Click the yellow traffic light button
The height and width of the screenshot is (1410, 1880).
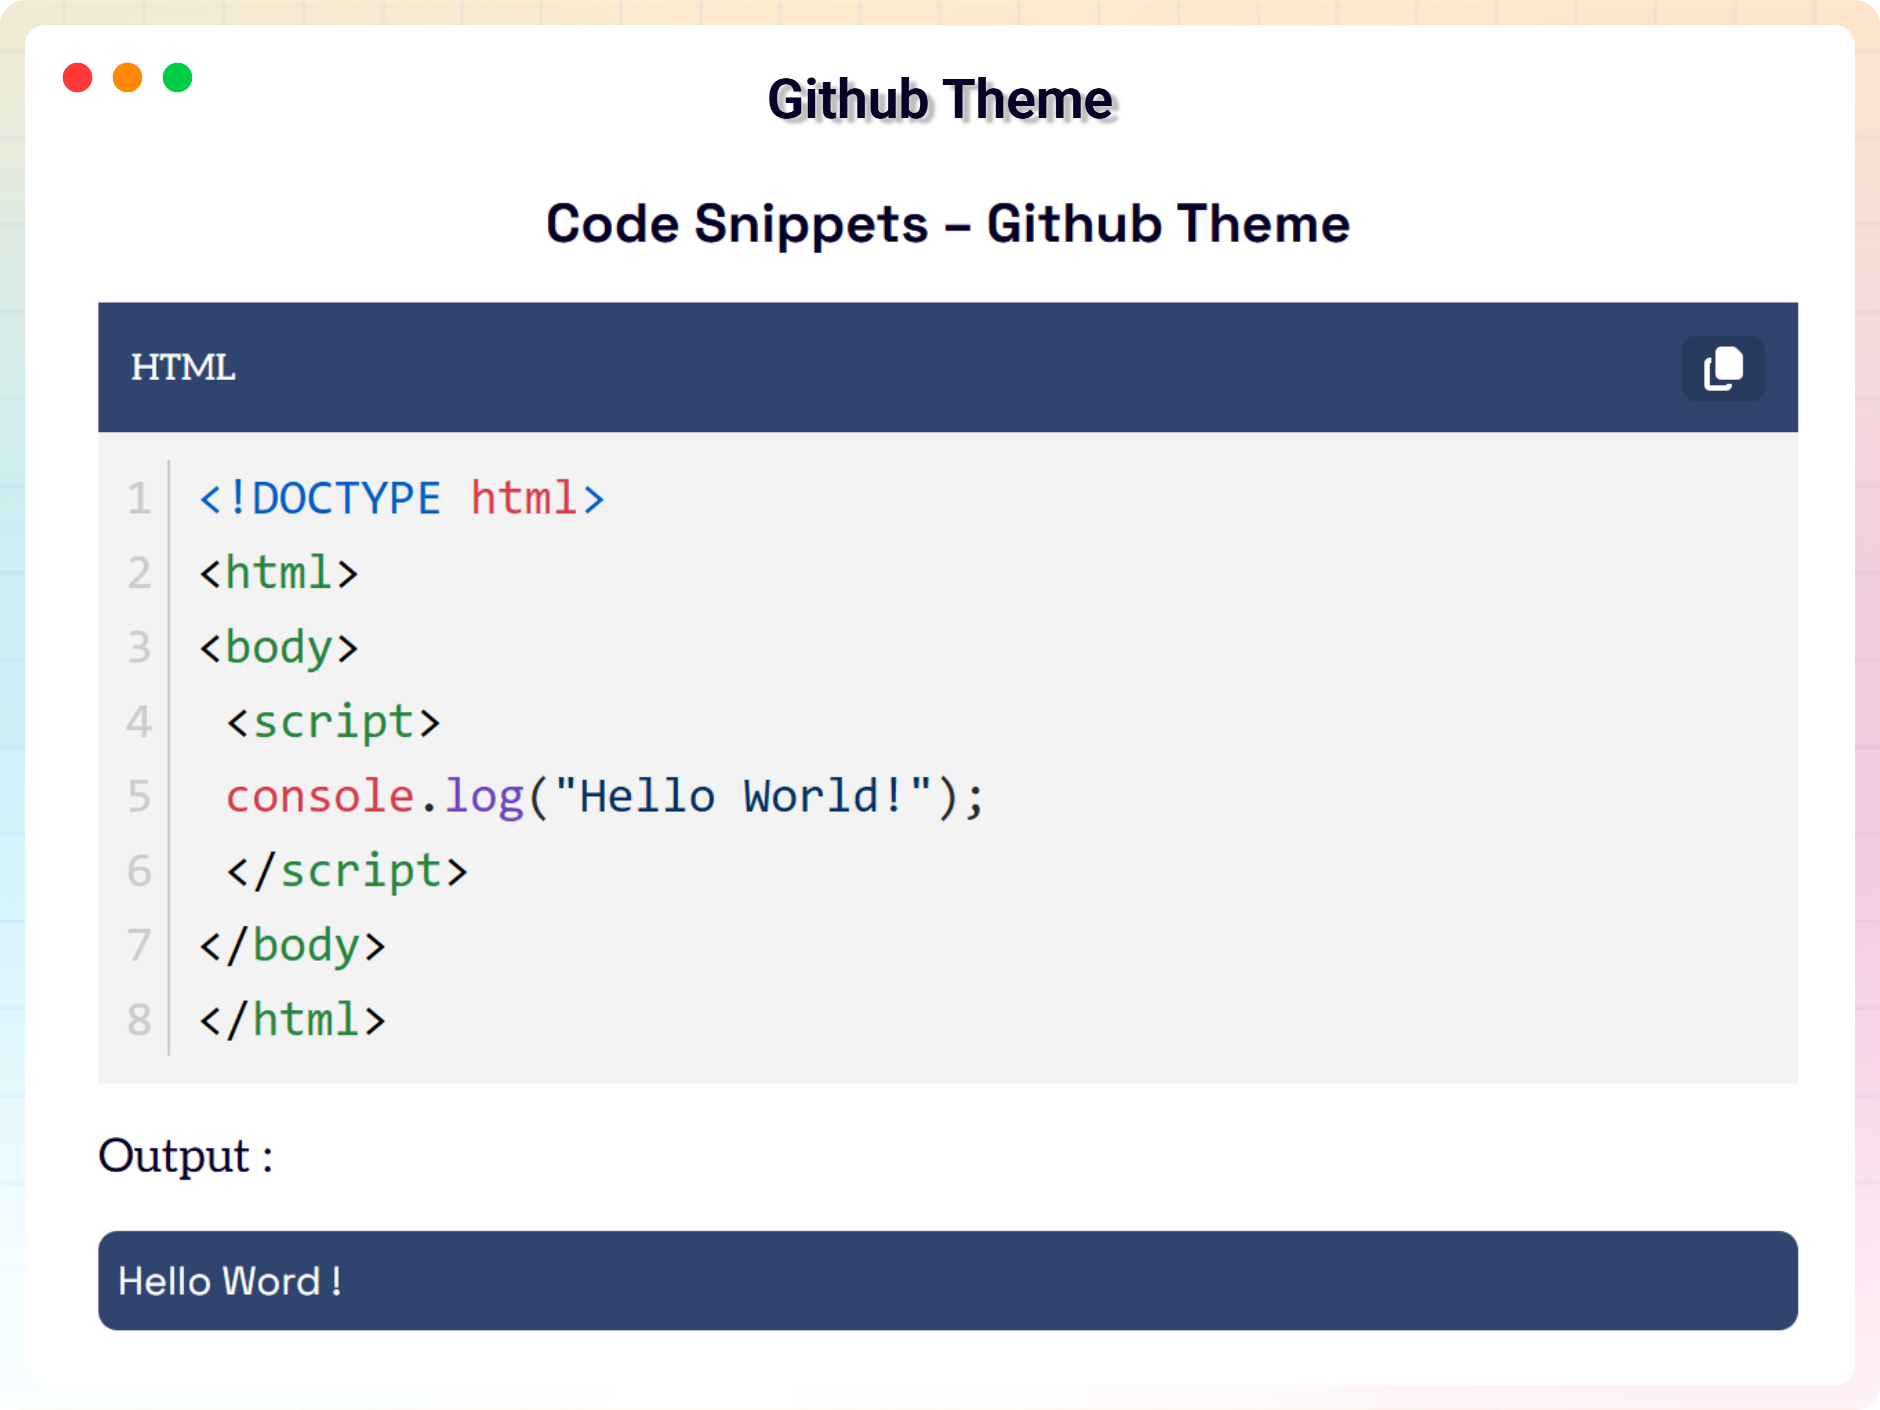pos(128,77)
